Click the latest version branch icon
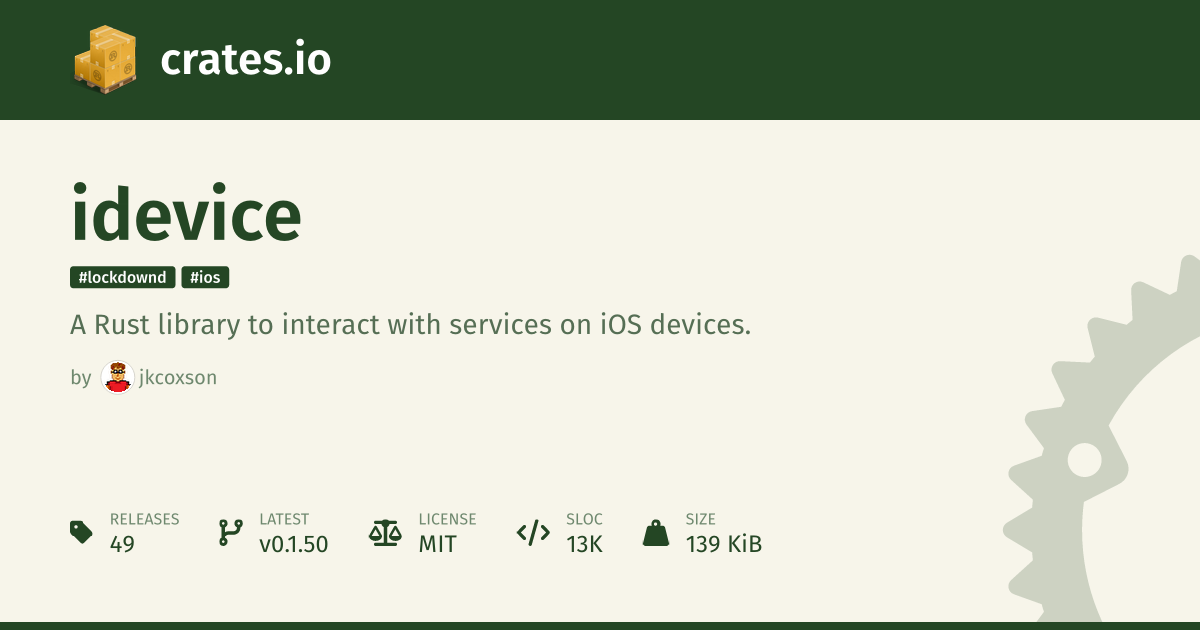Viewport: 1200px width, 630px height. click(x=230, y=532)
